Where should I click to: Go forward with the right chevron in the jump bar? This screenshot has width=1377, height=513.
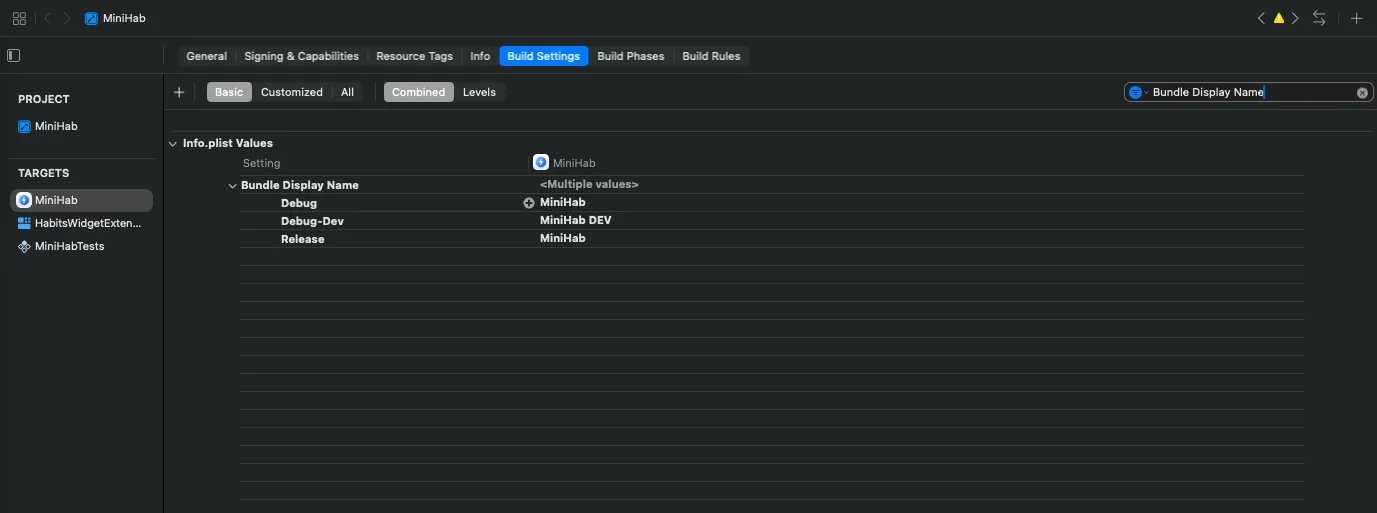pos(67,18)
